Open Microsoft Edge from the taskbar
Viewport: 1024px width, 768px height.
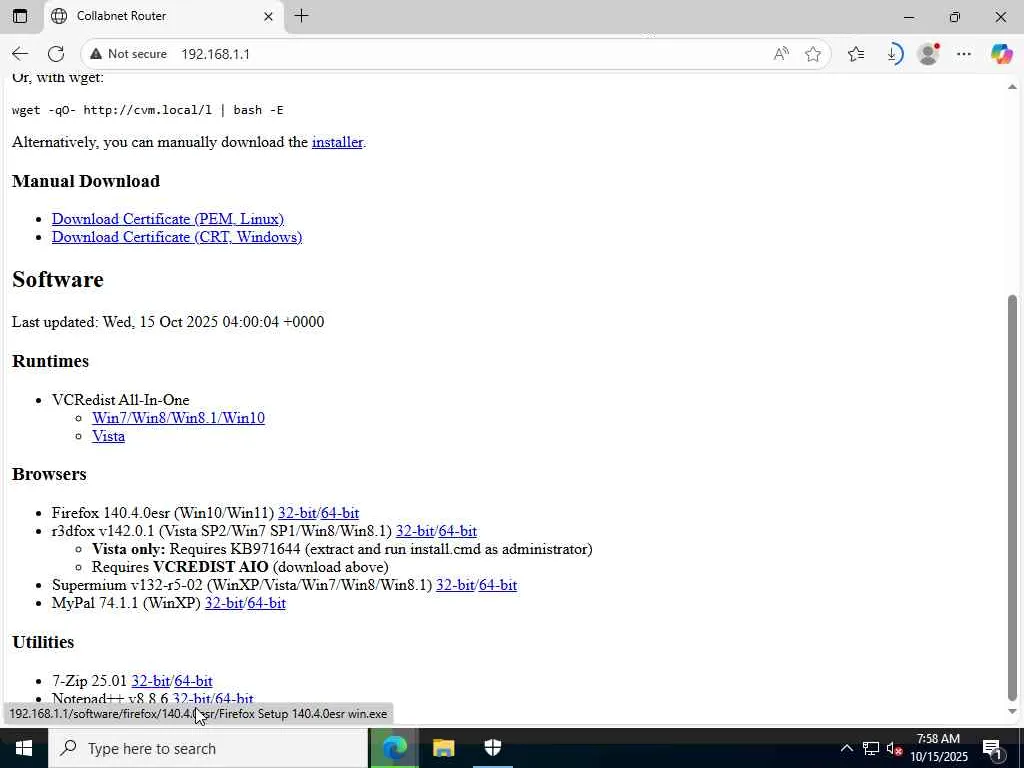tap(394, 748)
